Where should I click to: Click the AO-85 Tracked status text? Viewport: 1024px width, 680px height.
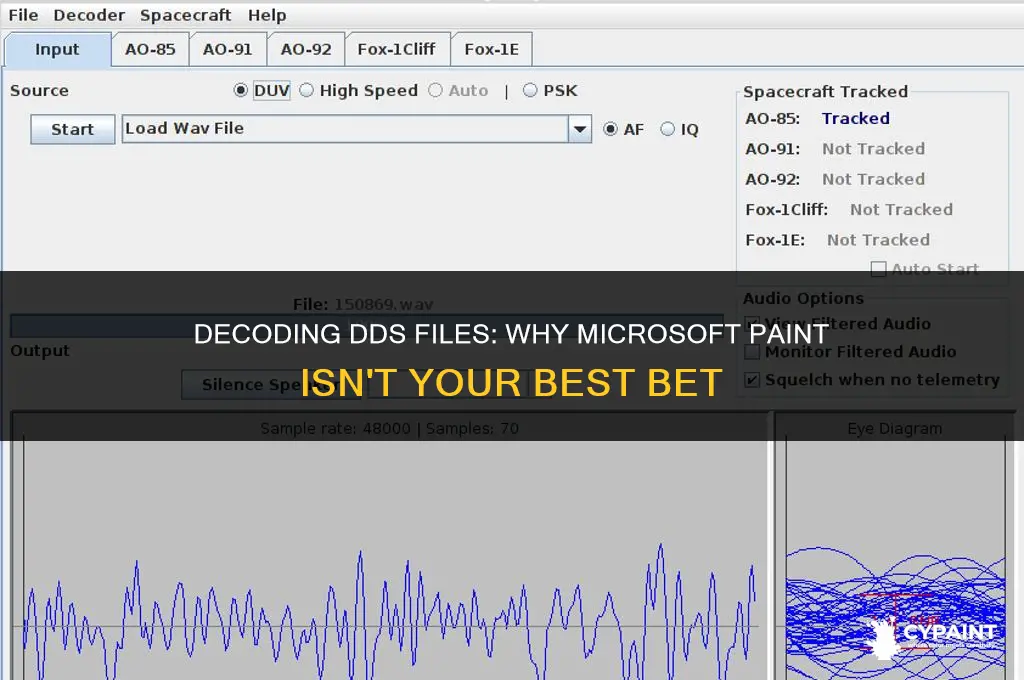[x=856, y=118]
